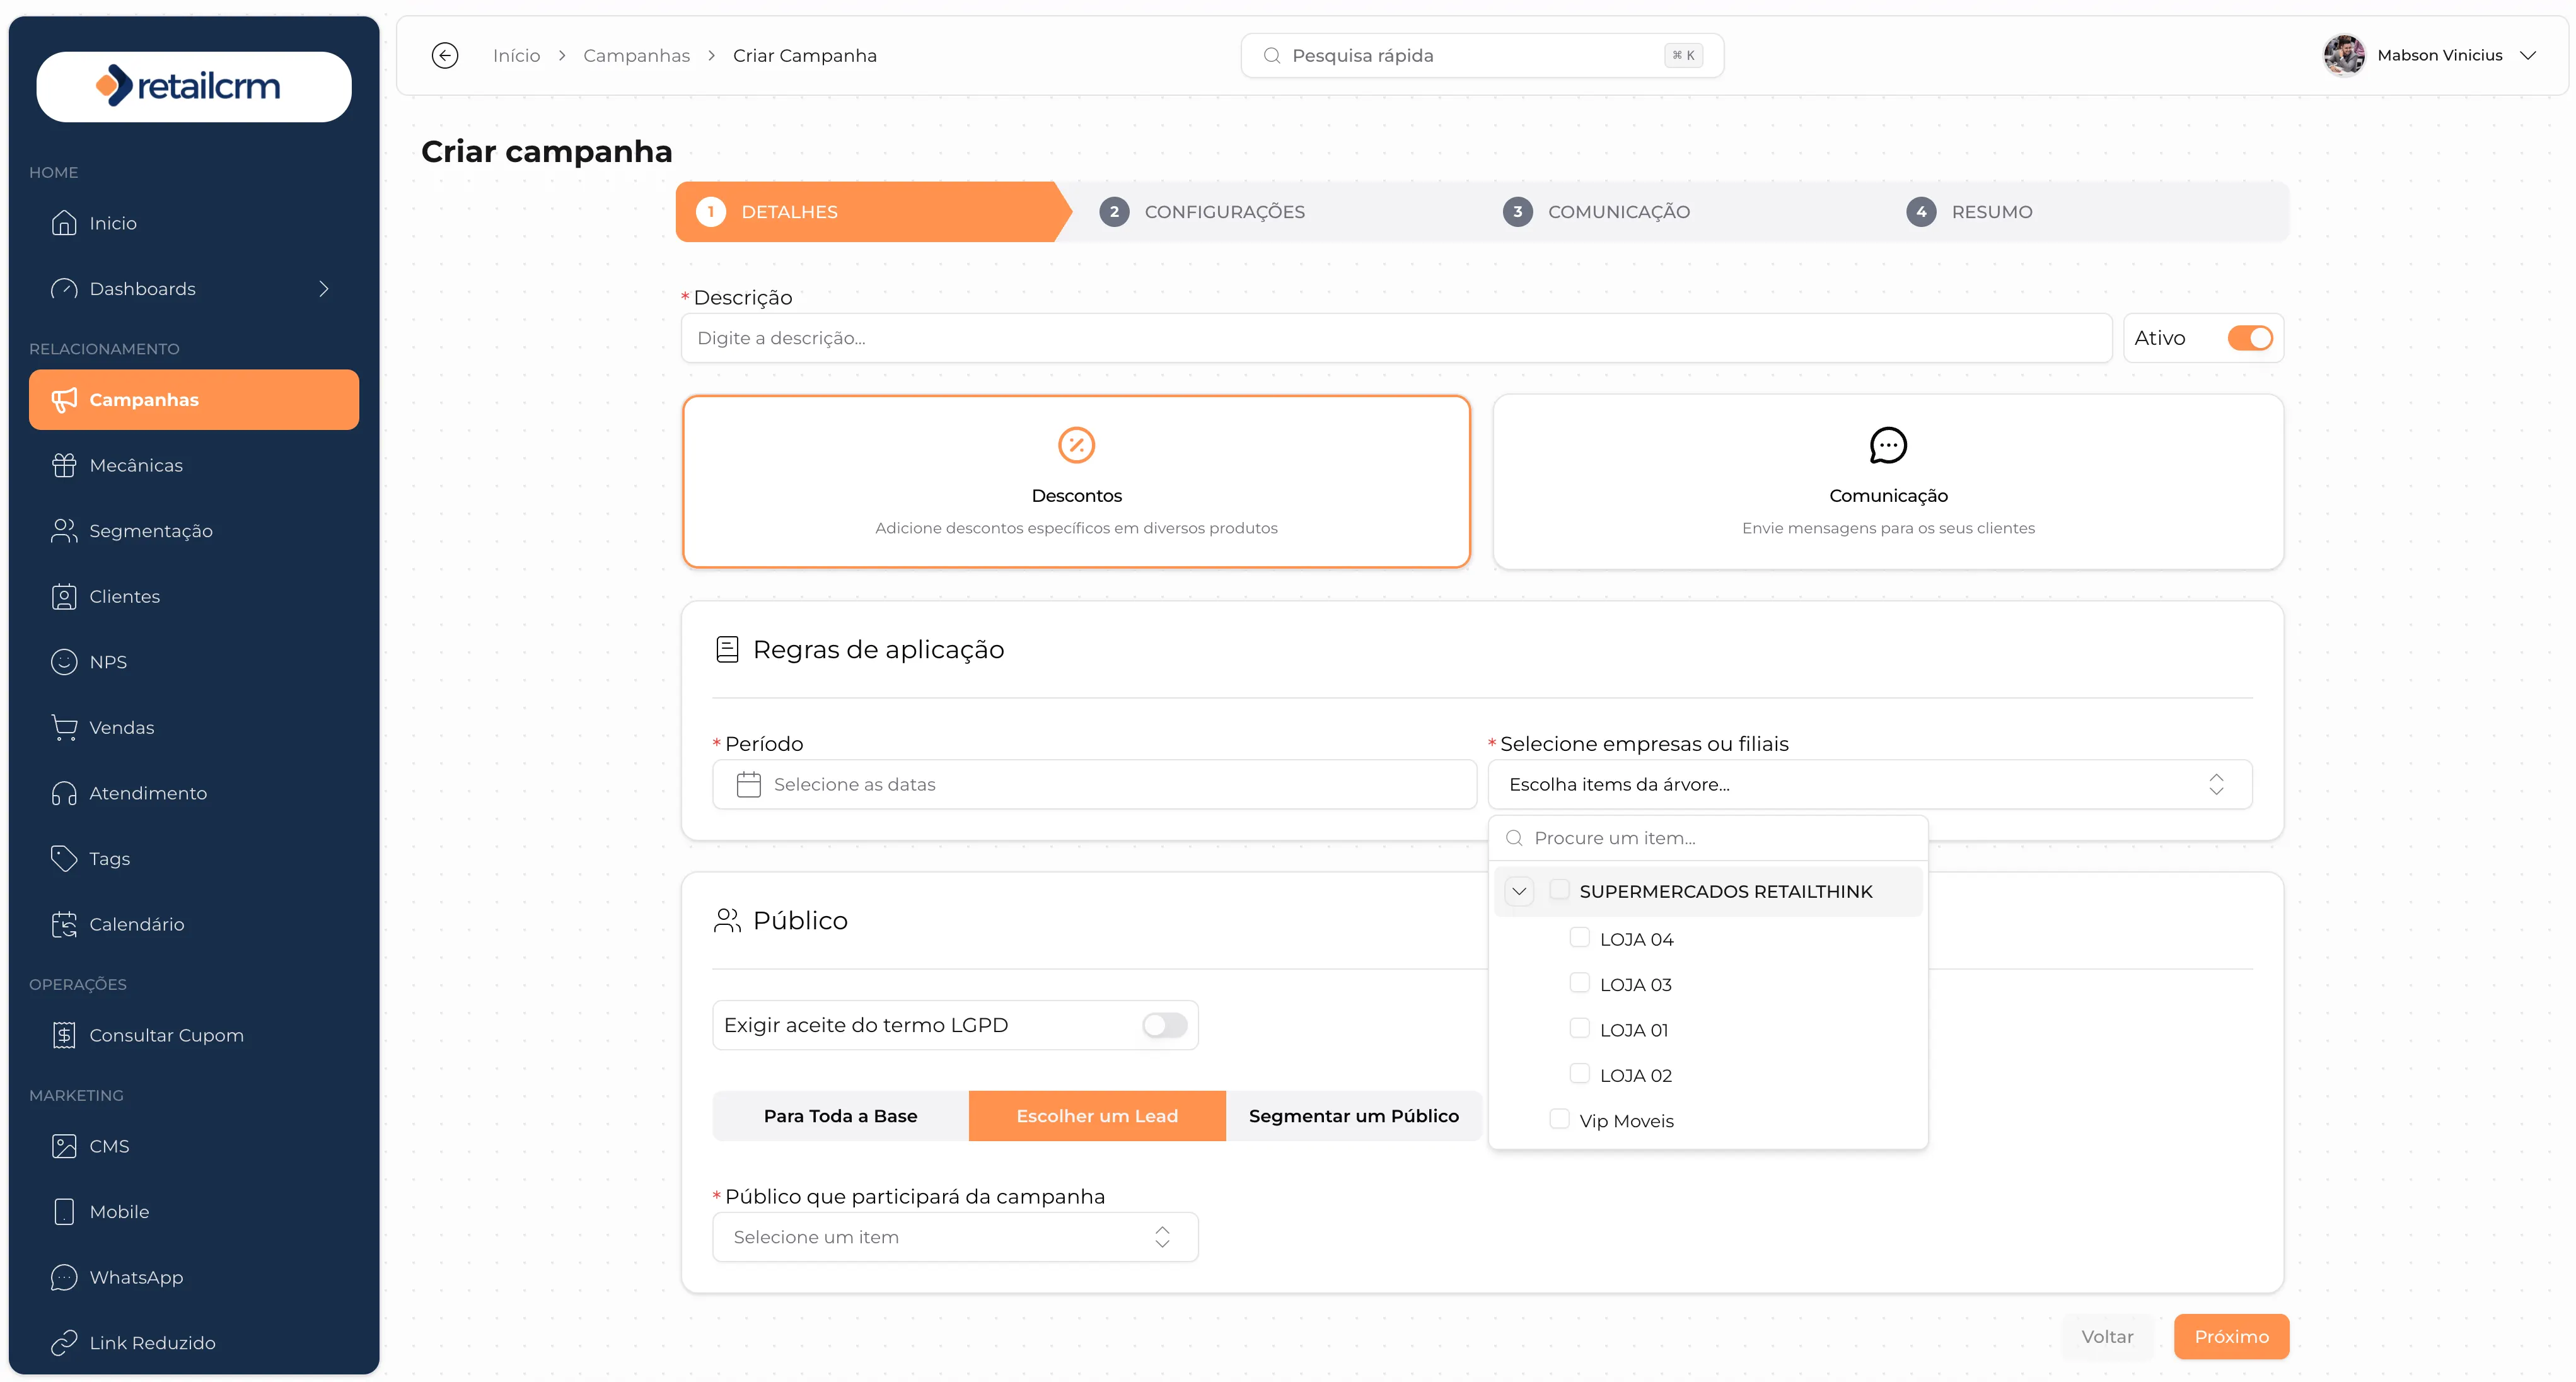Open Vendas cart icon in sidebar
2576x1382 pixels.
coord(64,728)
